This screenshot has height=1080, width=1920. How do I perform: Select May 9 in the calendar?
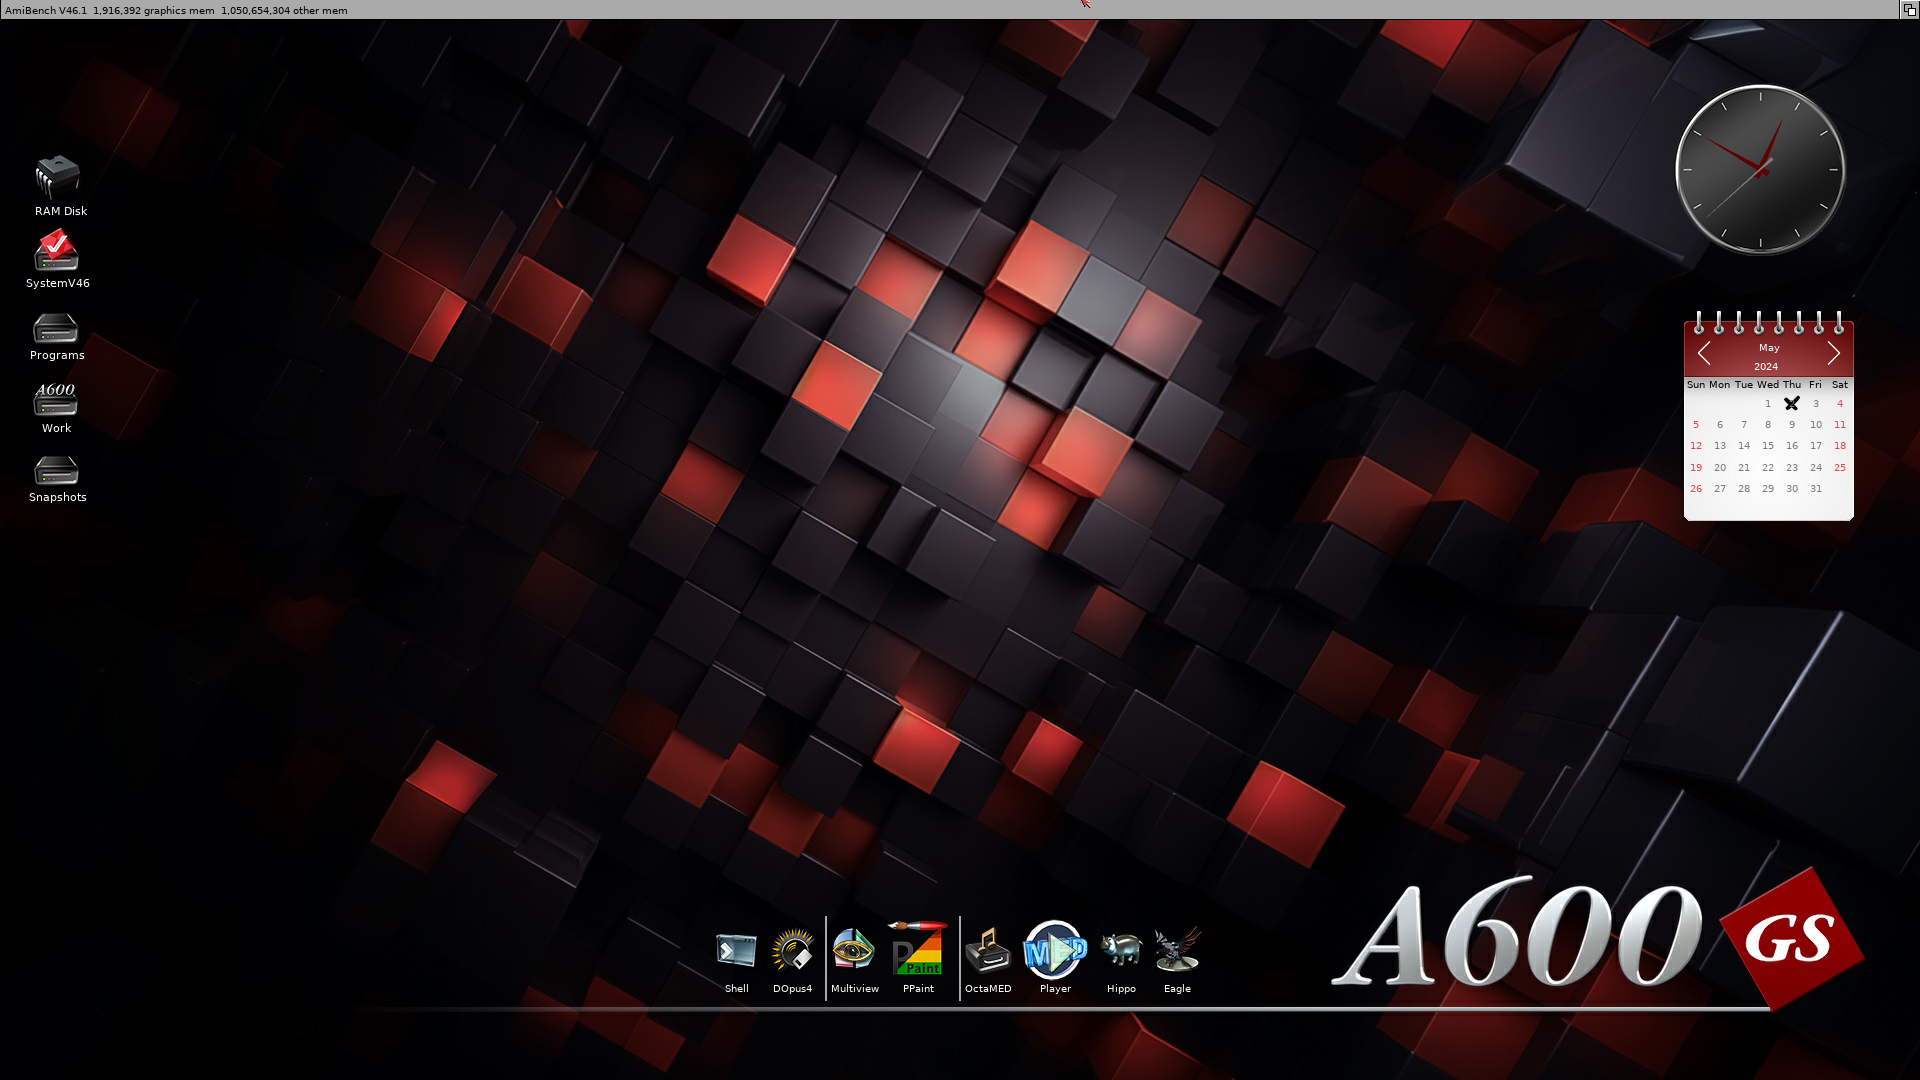1792,425
